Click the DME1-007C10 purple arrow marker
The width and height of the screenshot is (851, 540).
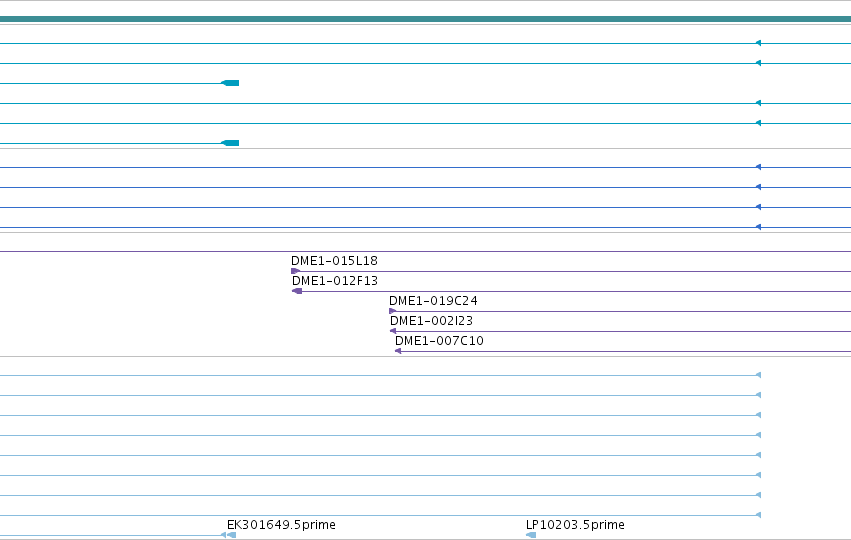click(x=398, y=351)
